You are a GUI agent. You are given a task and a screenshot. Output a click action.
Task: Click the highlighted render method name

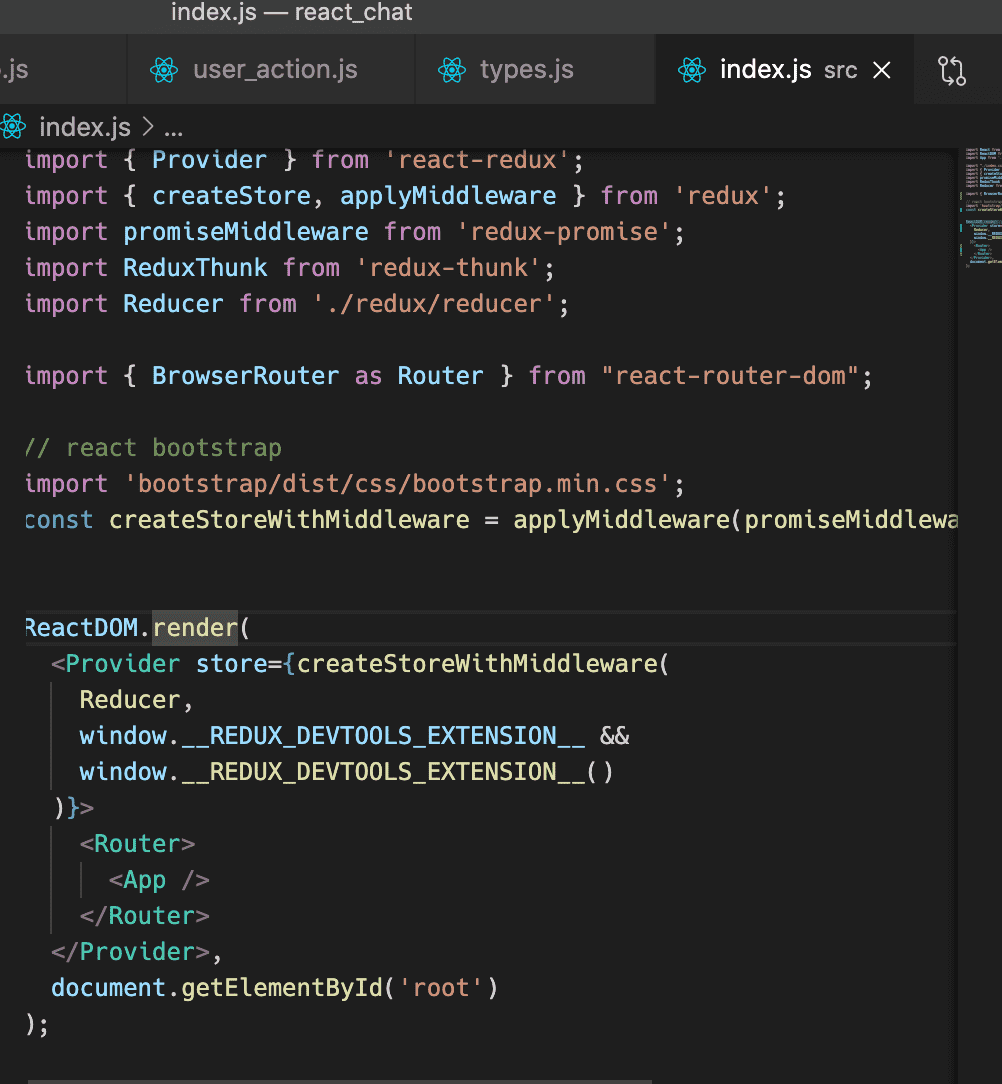pyautogui.click(x=195, y=628)
